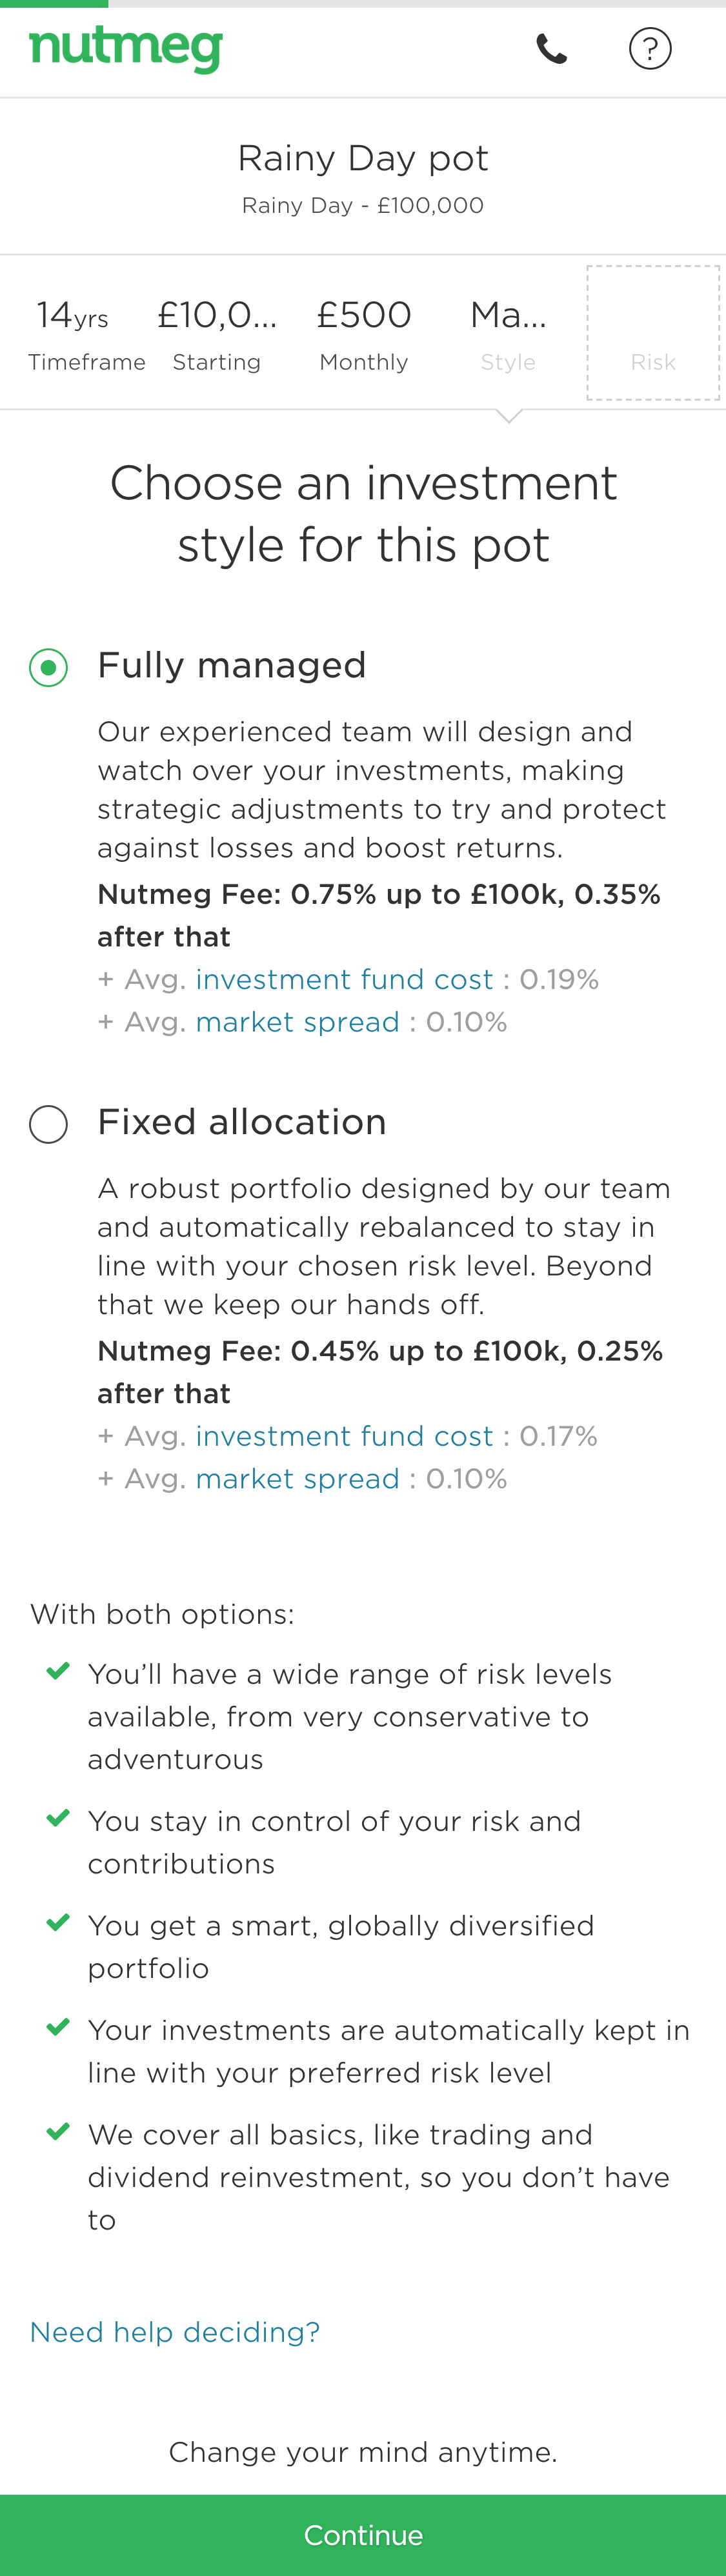Click the Nutmeg logo
The width and height of the screenshot is (726, 2576).
[x=126, y=48]
